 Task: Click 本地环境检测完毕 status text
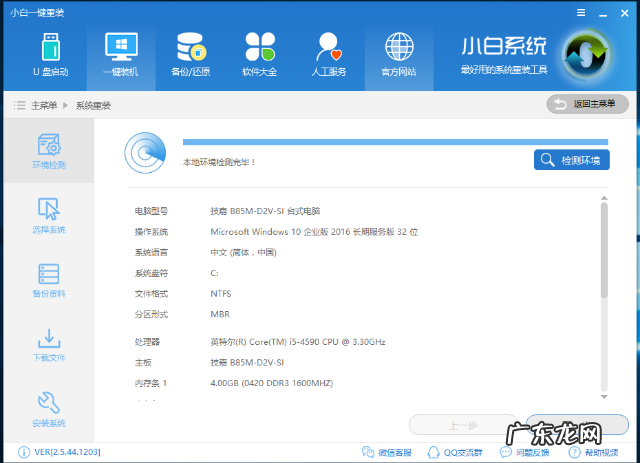coord(219,162)
